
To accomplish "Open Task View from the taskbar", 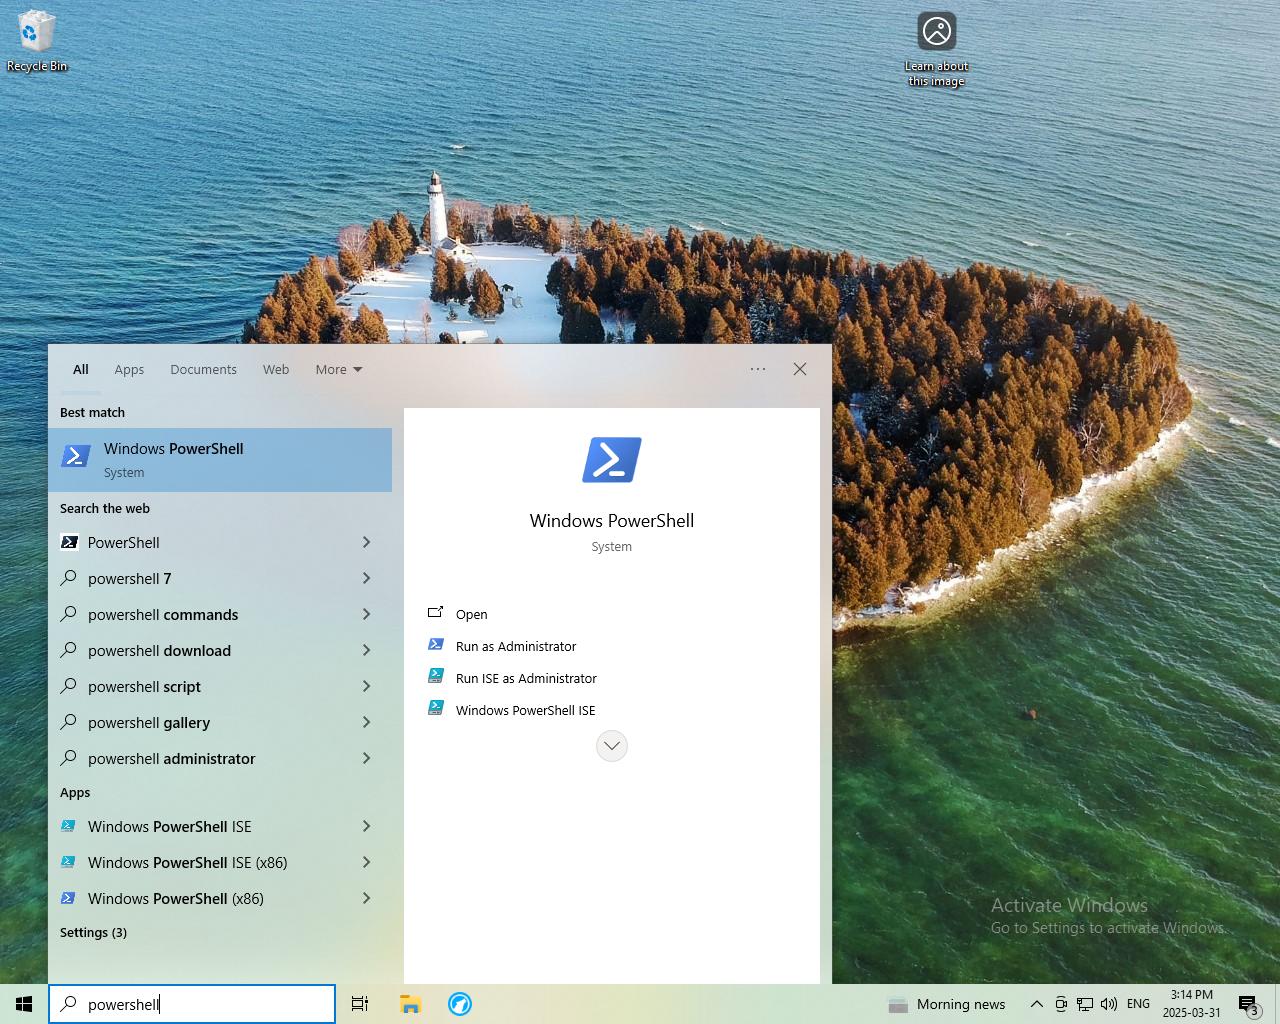I will click(x=360, y=1004).
